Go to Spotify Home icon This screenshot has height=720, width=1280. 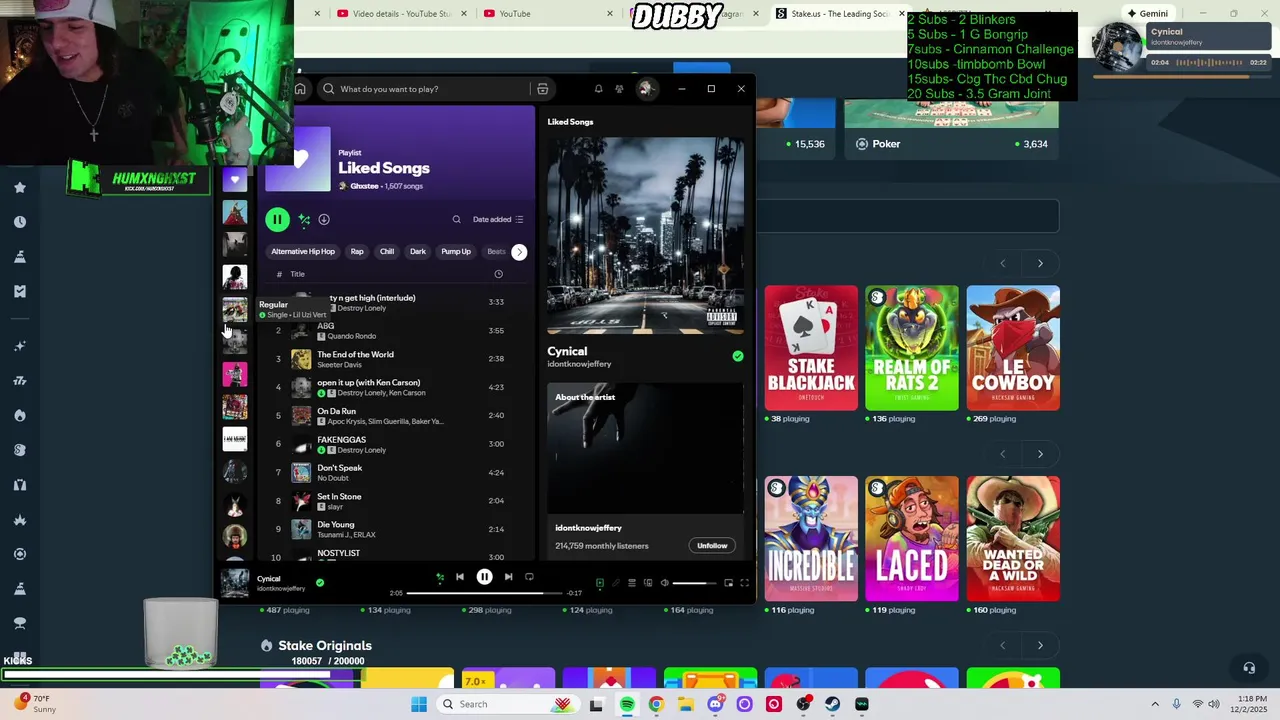click(300, 89)
